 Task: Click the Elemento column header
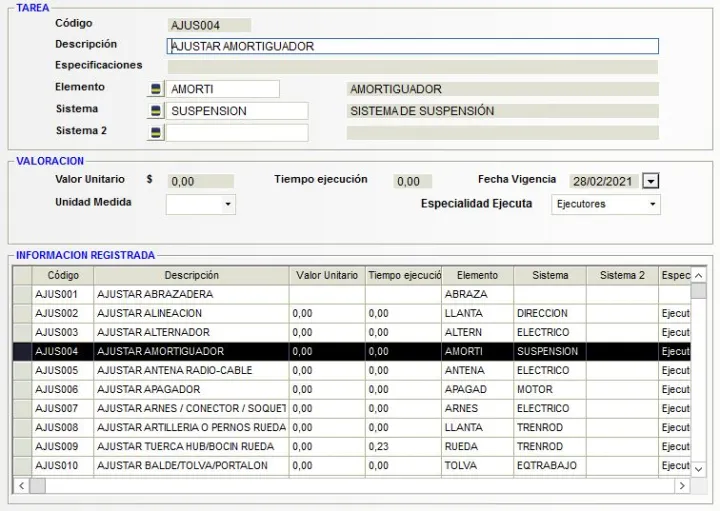[477, 275]
